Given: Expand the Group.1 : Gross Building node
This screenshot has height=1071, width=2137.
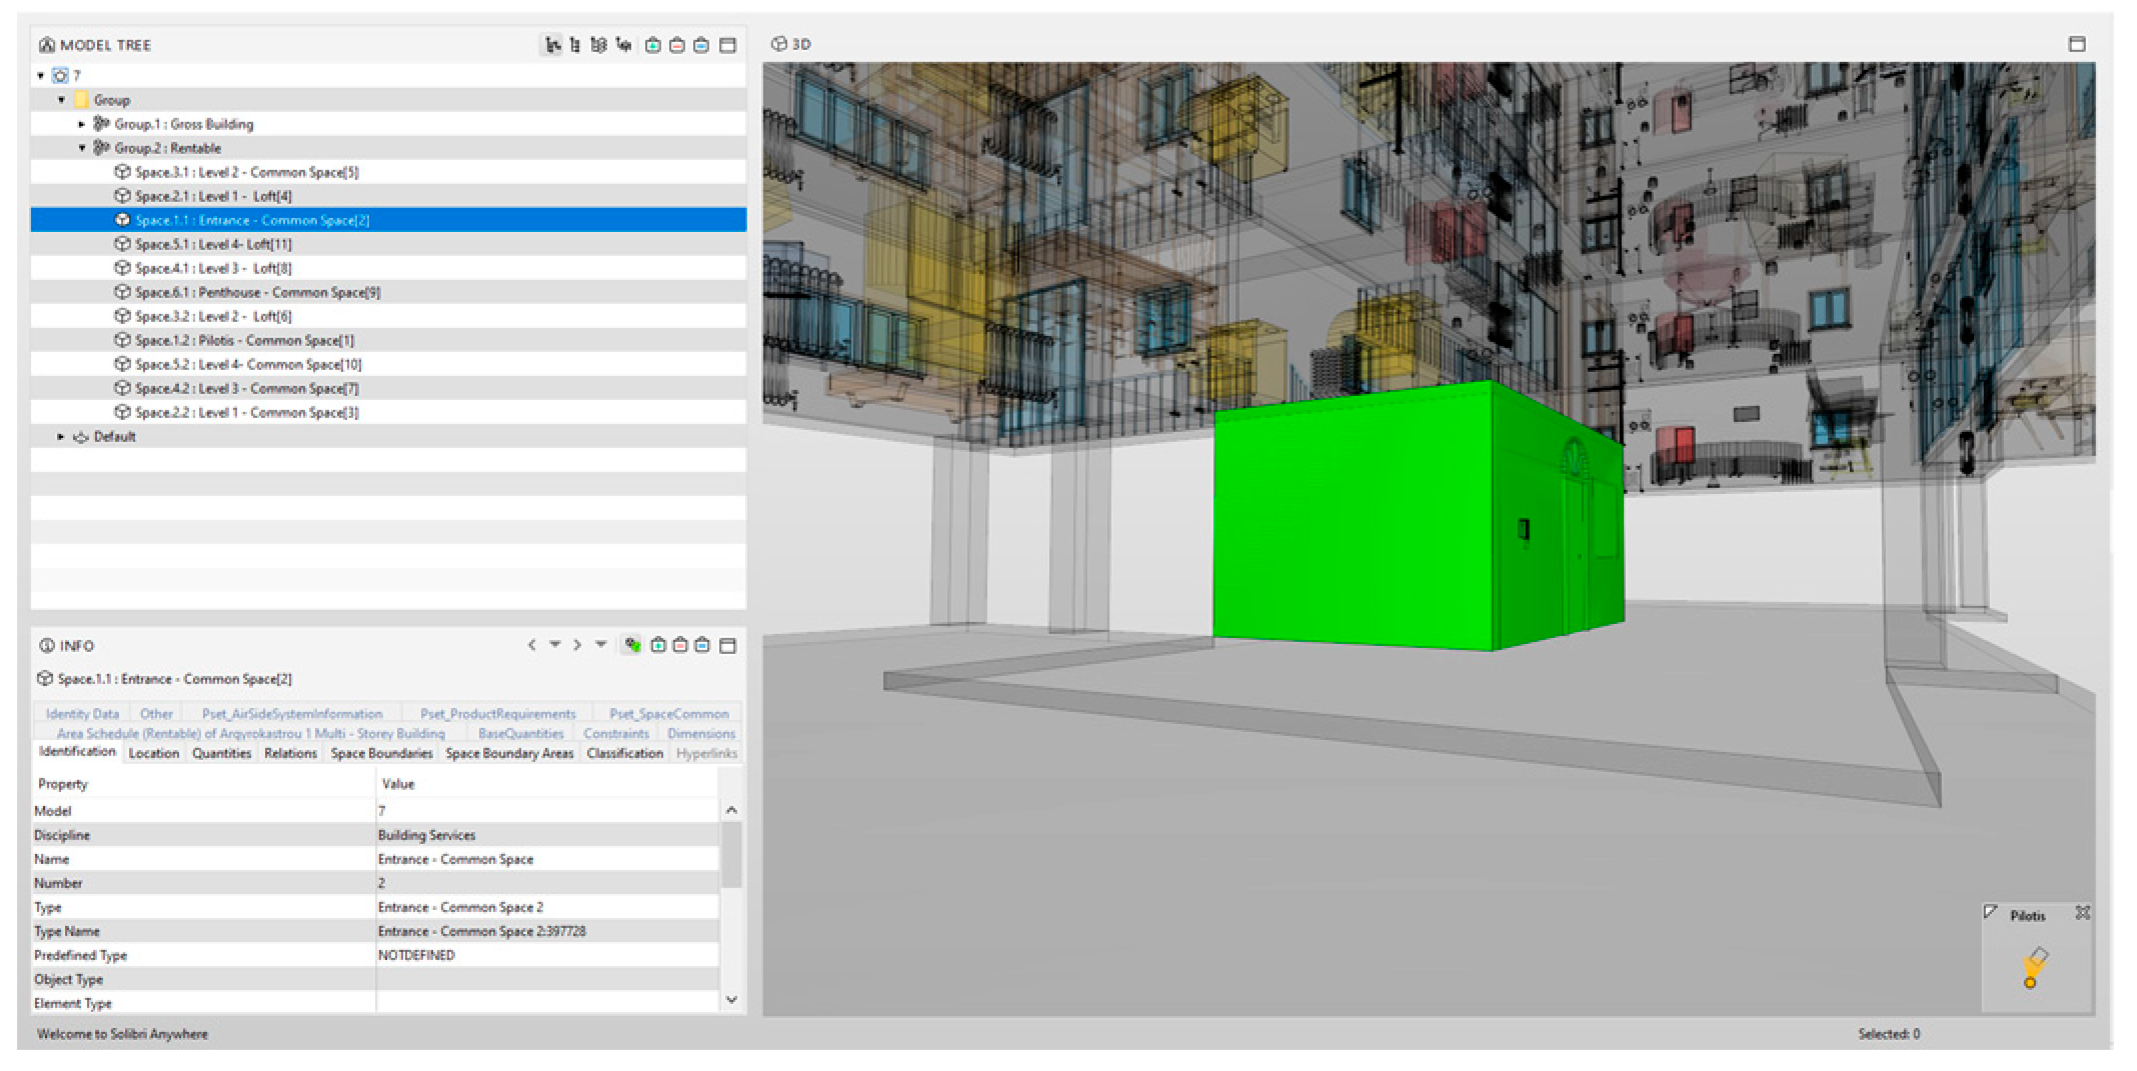Looking at the screenshot, I should [x=82, y=124].
